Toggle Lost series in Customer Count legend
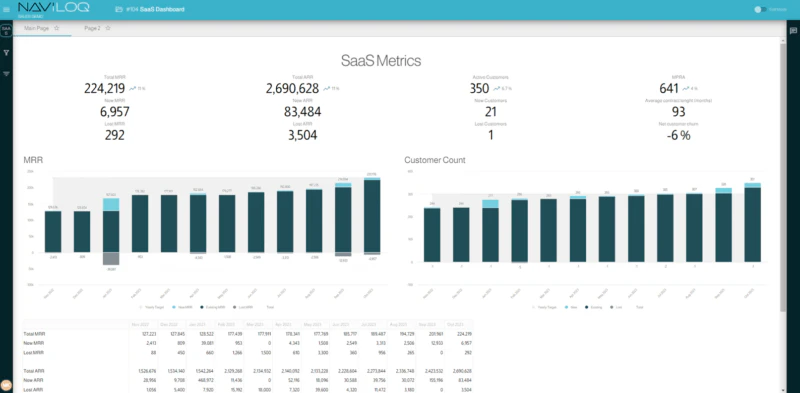The height and width of the screenshot is (393, 800). click(616, 307)
